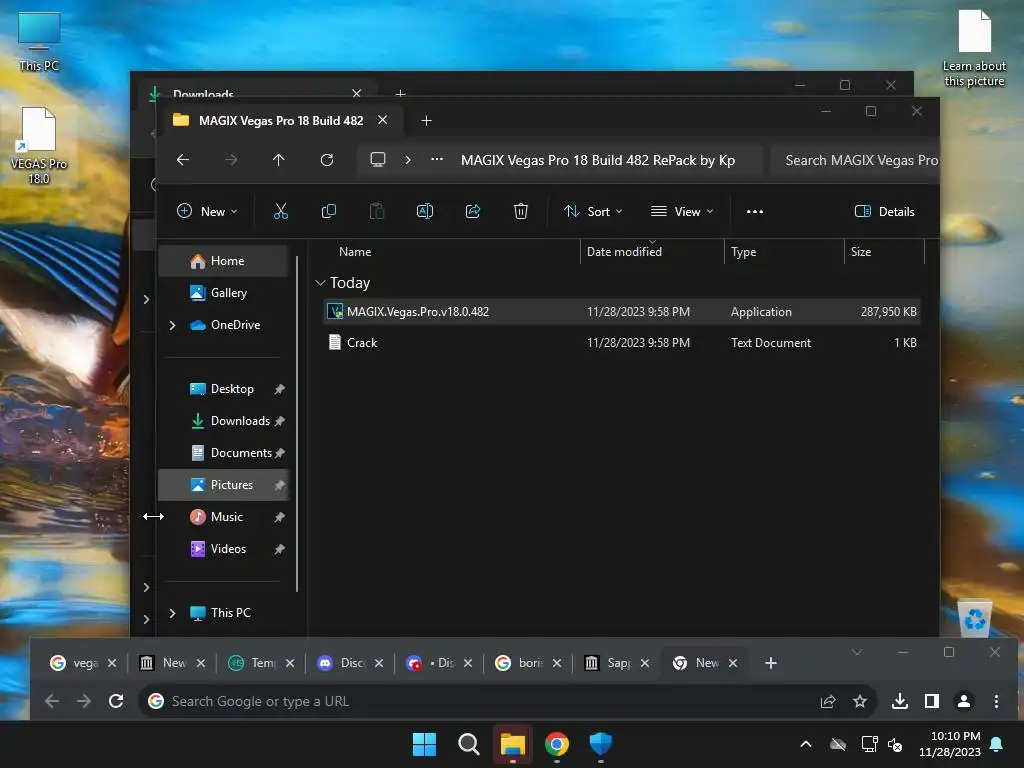Refresh the Explorer folder view
Screen dimensions: 1024x768
(327, 160)
